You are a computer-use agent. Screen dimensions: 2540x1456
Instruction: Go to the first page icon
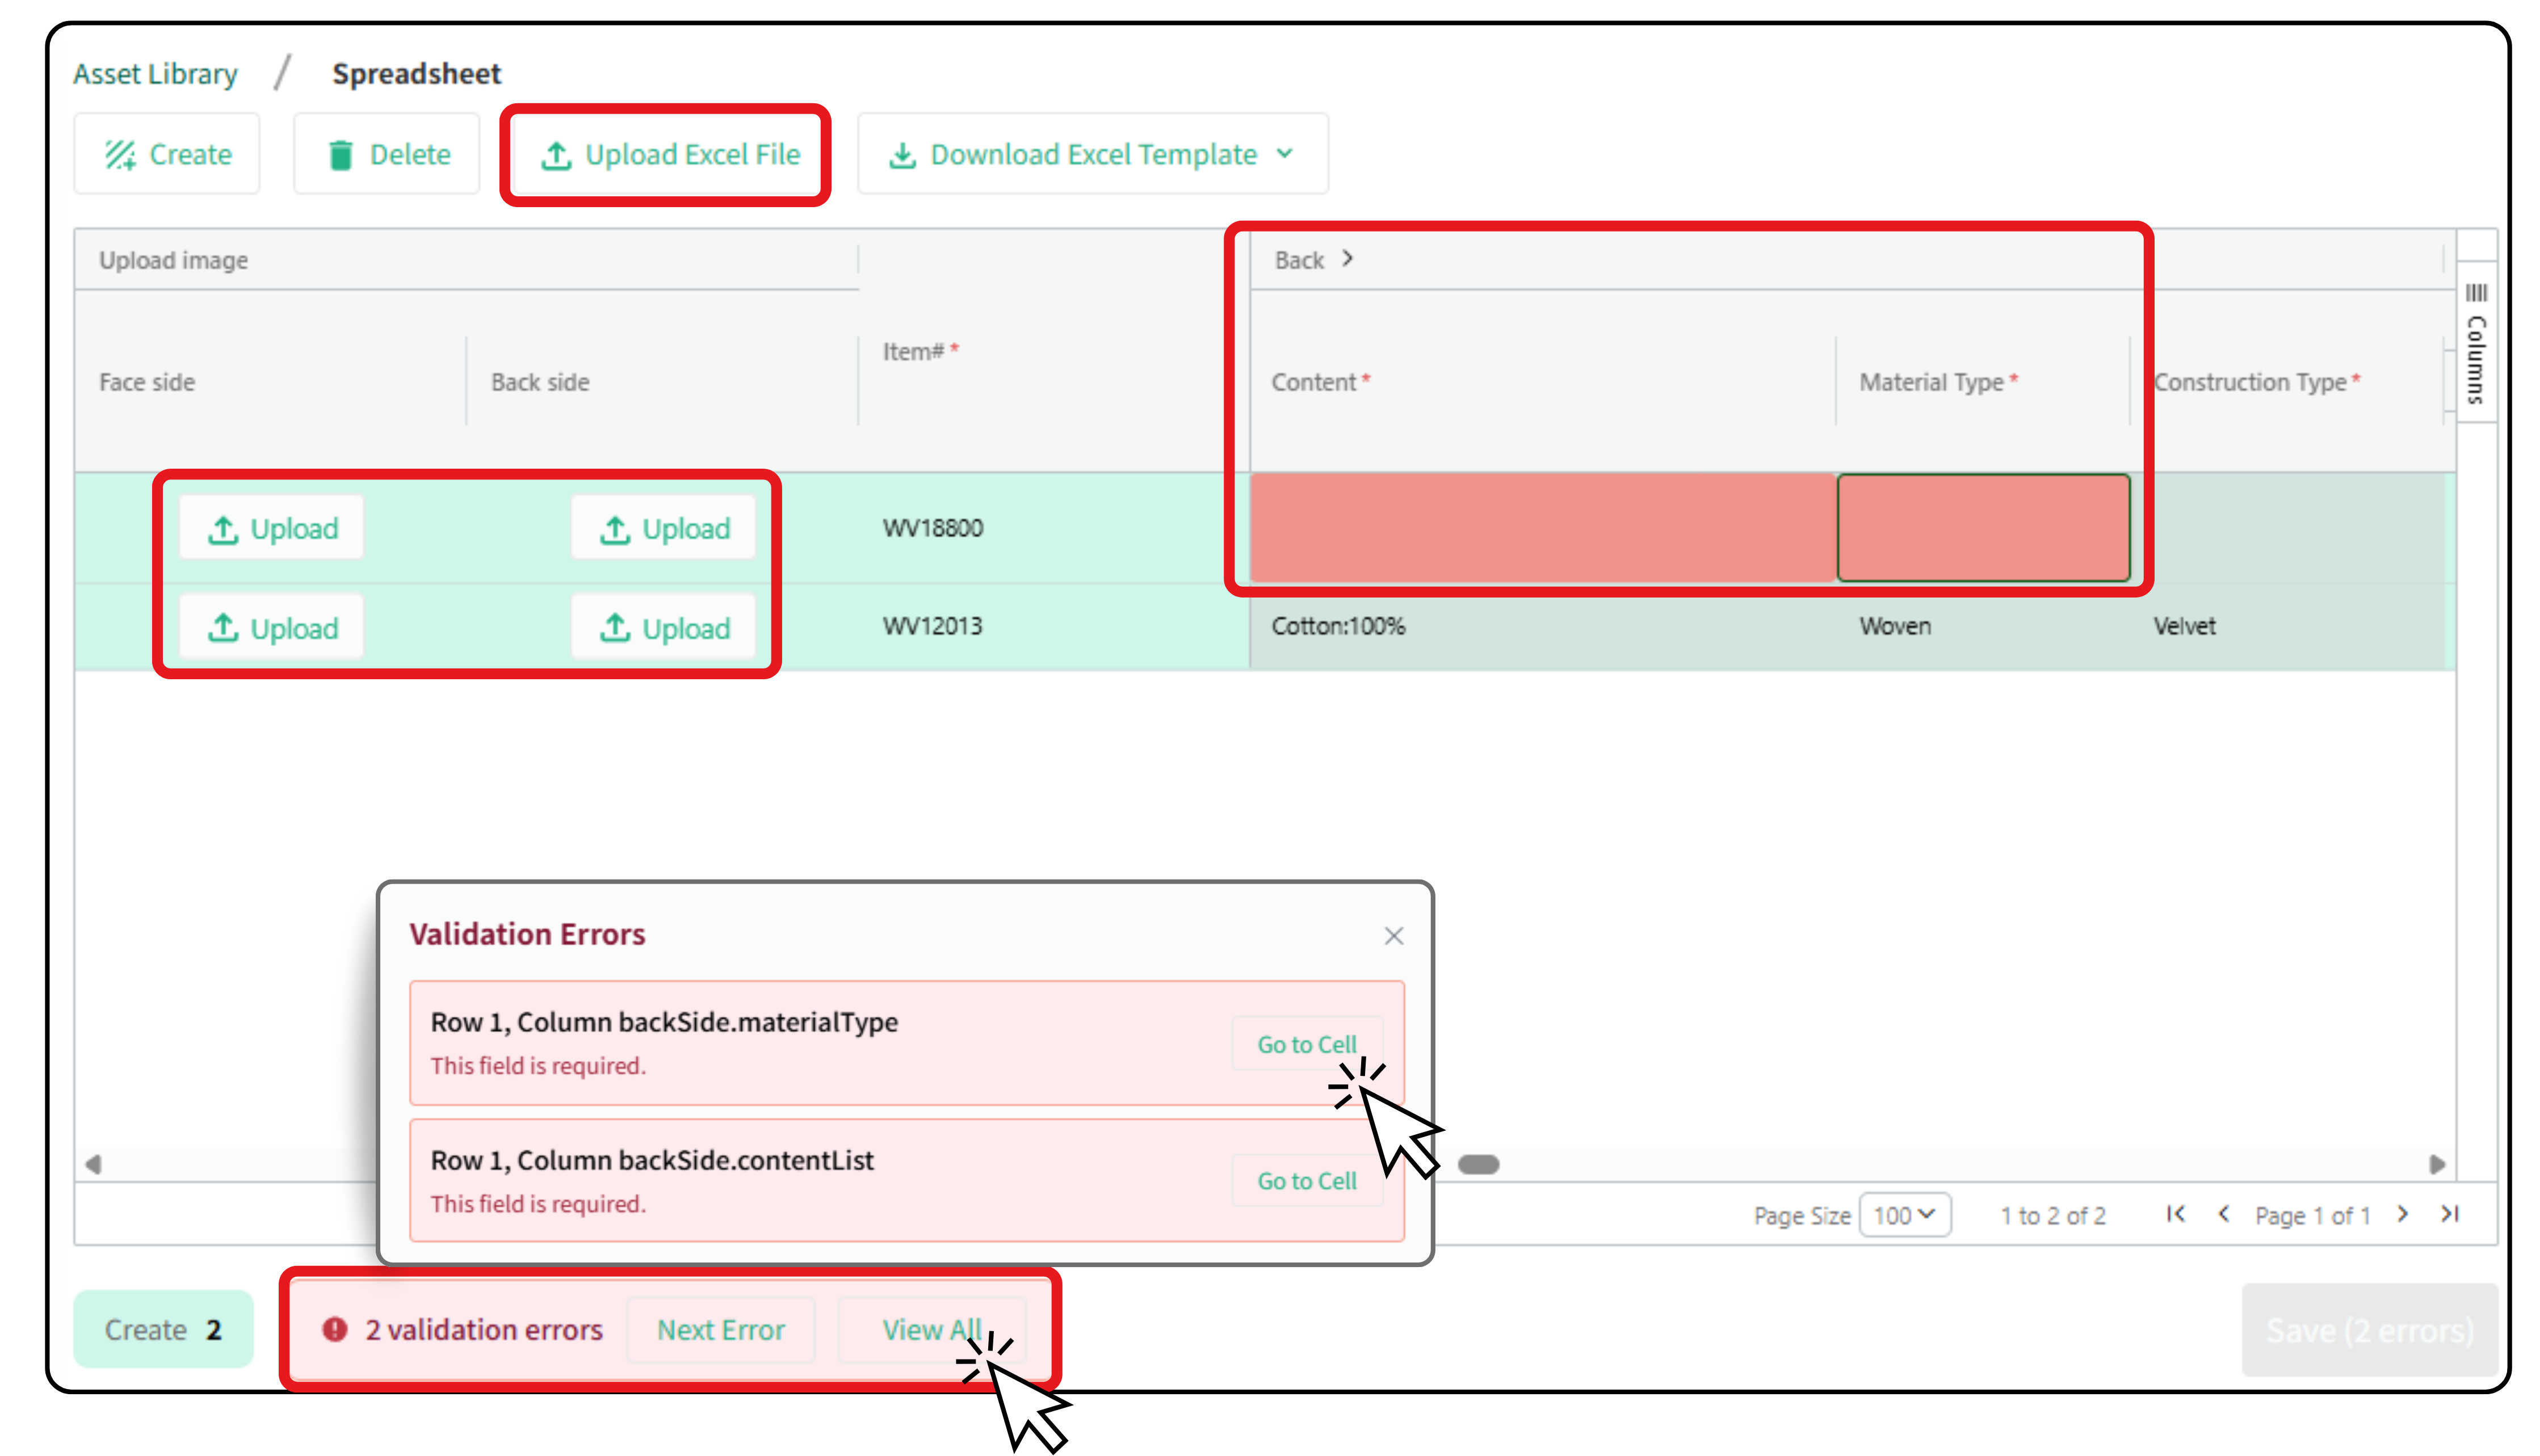(x=2175, y=1214)
